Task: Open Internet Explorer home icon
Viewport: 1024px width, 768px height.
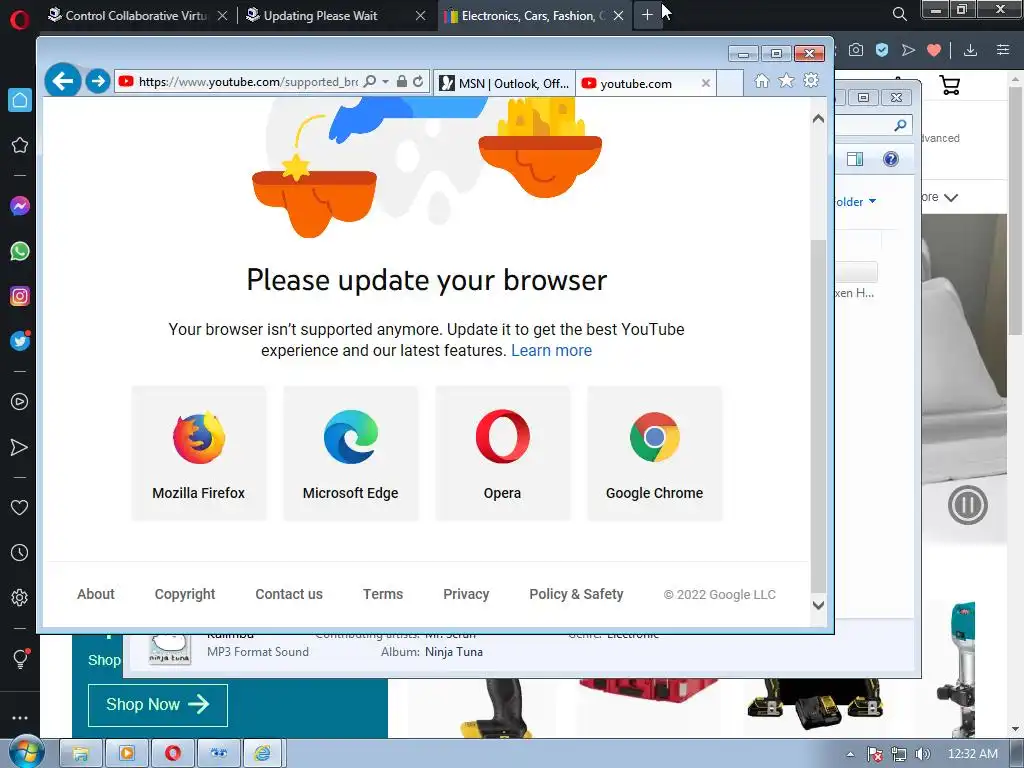Action: tap(761, 81)
